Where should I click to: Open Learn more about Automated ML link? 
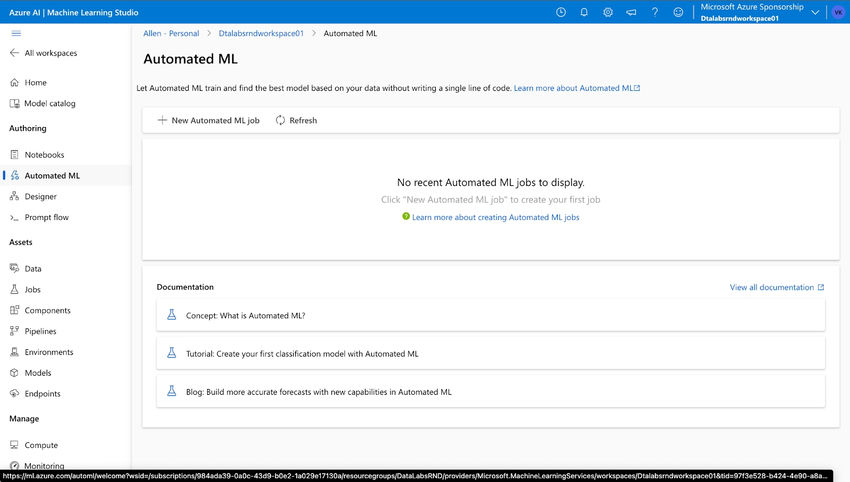pos(577,88)
